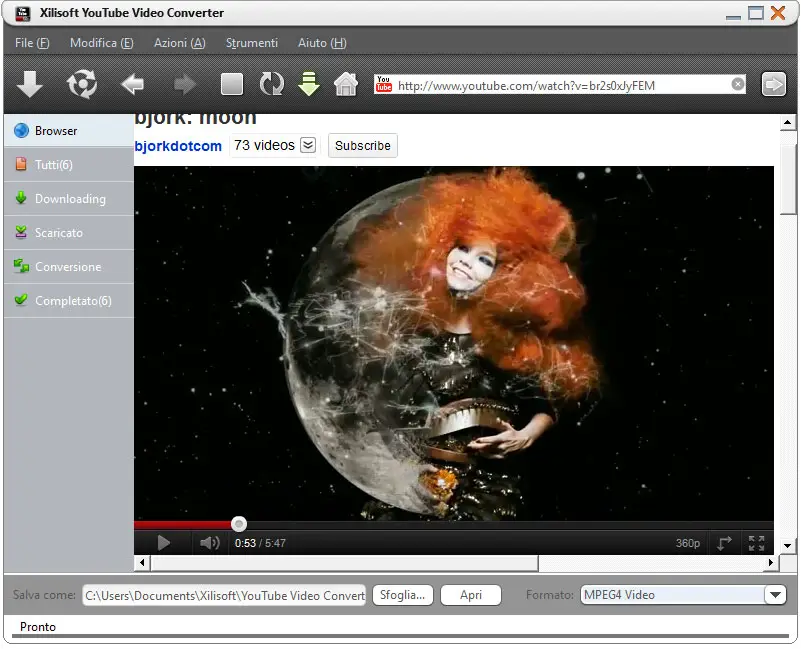Click the Pronto status bar text
The image size is (801, 649).
click(x=38, y=627)
